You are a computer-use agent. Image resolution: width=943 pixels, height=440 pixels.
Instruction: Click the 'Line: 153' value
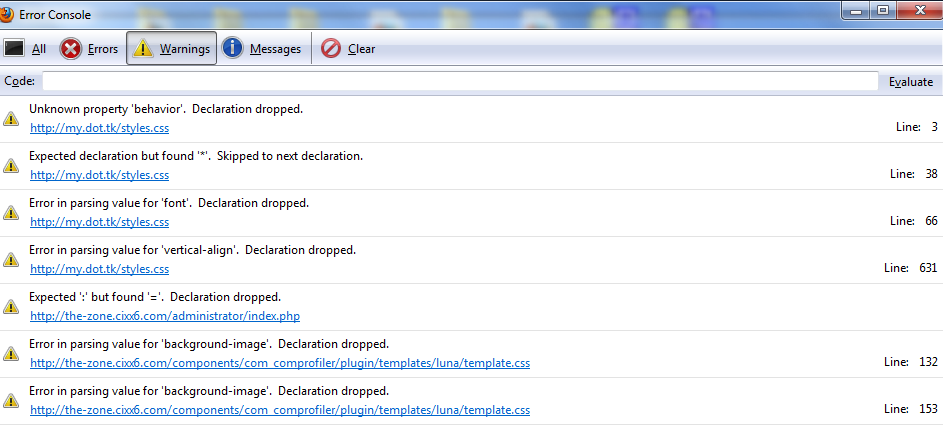click(911, 409)
